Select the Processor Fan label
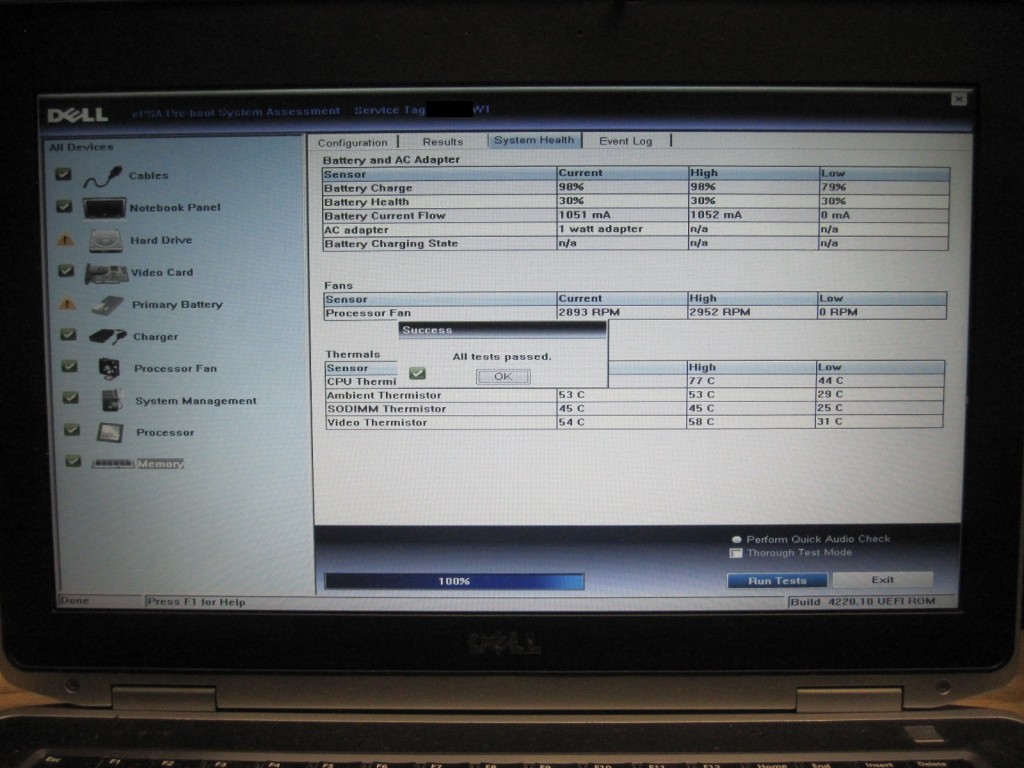This screenshot has width=1024, height=768. [x=176, y=369]
